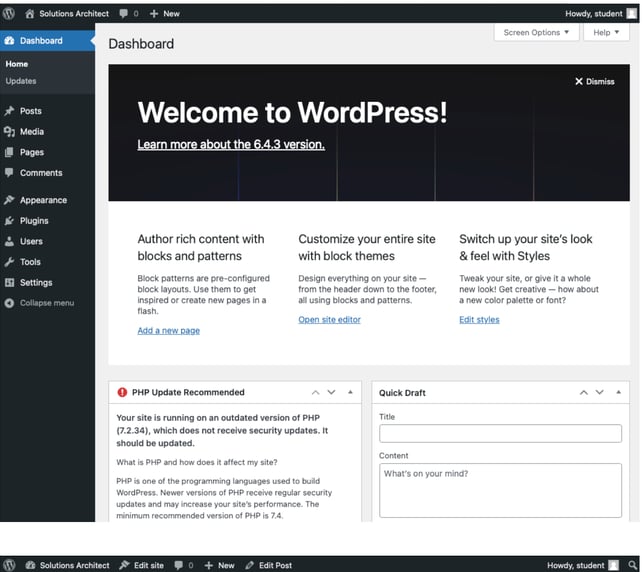642x572 pixels.
Task: Click the red PHP warning icon
Action: click(122, 392)
